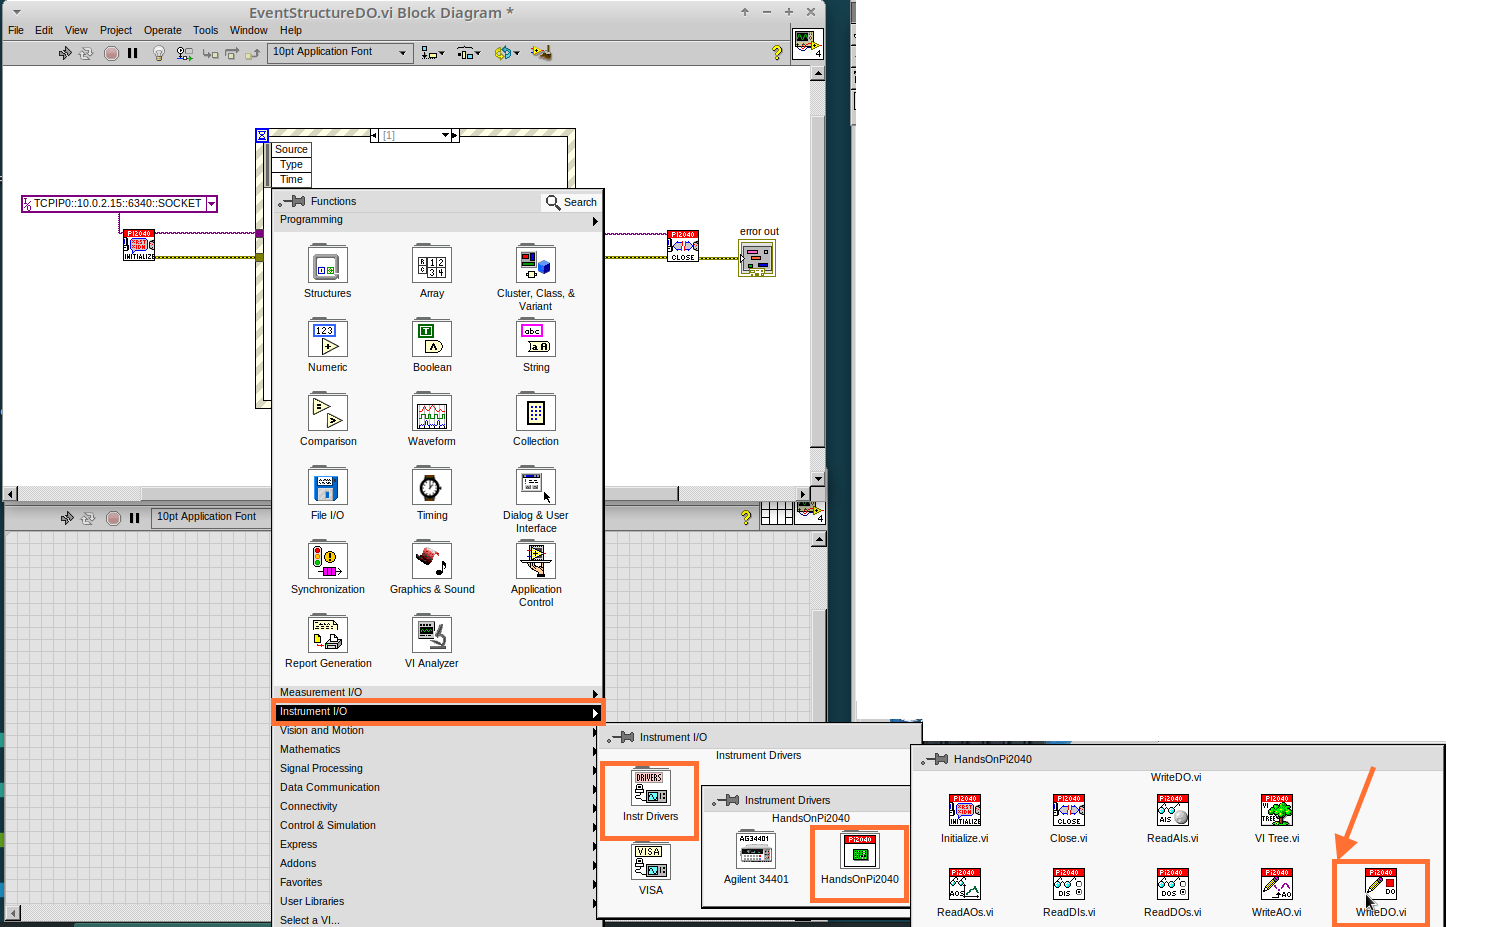Pick the WriteAO.vi icon
This screenshot has width=1495, height=927.
click(1277, 884)
